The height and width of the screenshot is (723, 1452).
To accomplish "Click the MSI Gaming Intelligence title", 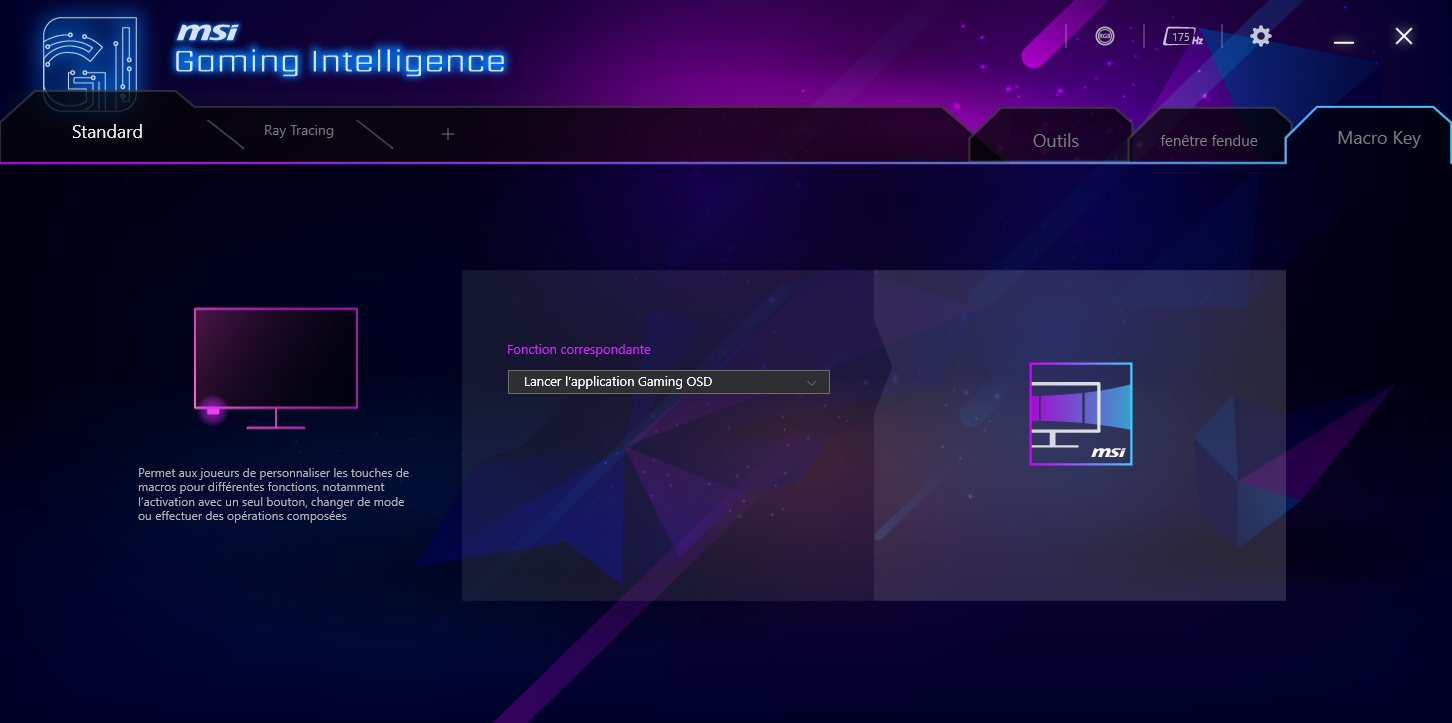I will [x=340, y=50].
